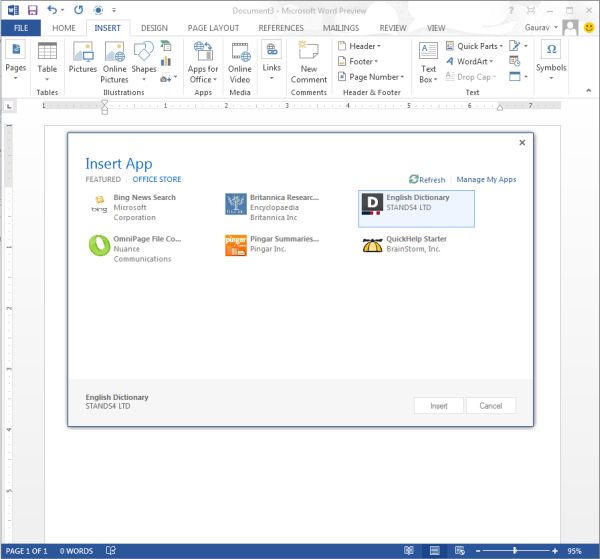The width and height of the screenshot is (600, 559).
Task: Close the Insert App dialog
Action: pyautogui.click(x=522, y=142)
